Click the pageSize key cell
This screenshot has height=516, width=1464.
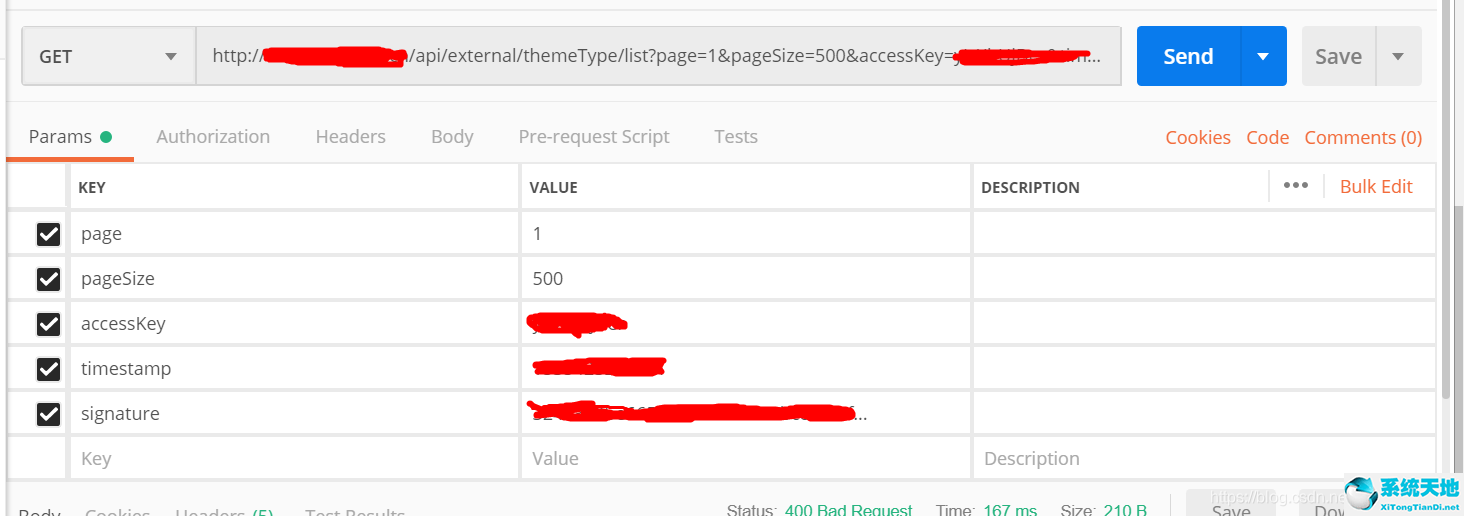(295, 279)
